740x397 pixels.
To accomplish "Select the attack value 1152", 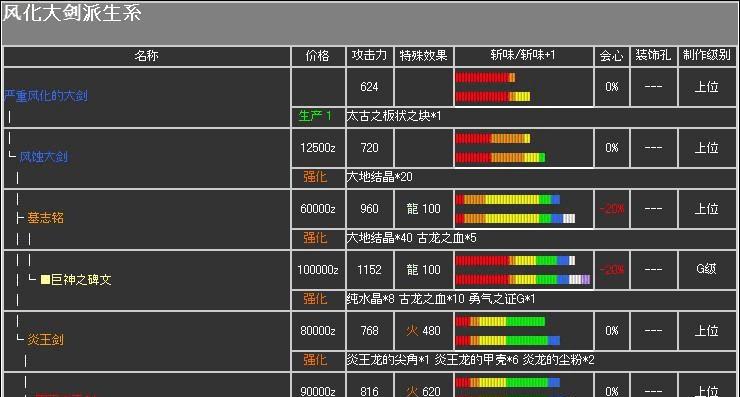I will click(369, 270).
